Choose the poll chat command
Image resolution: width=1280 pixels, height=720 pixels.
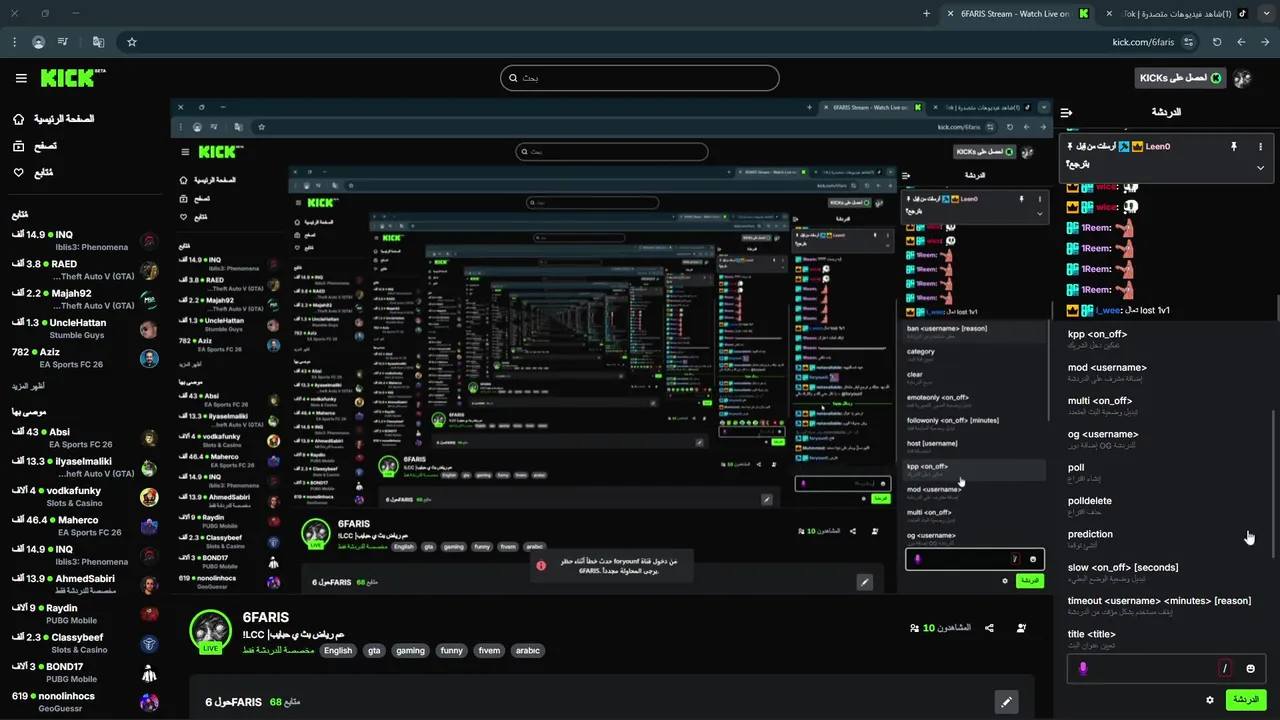tap(1166, 472)
